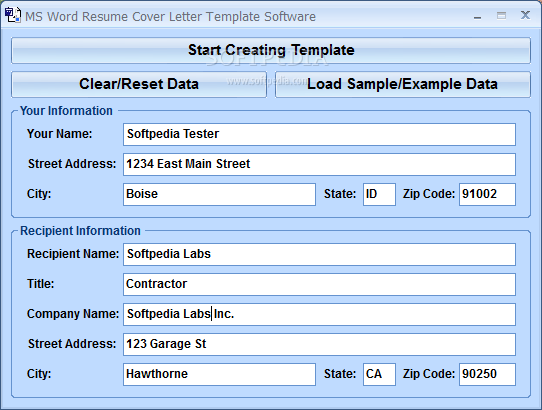Click the Your Information group label
Screen dimensions: 542x410
[66, 111]
